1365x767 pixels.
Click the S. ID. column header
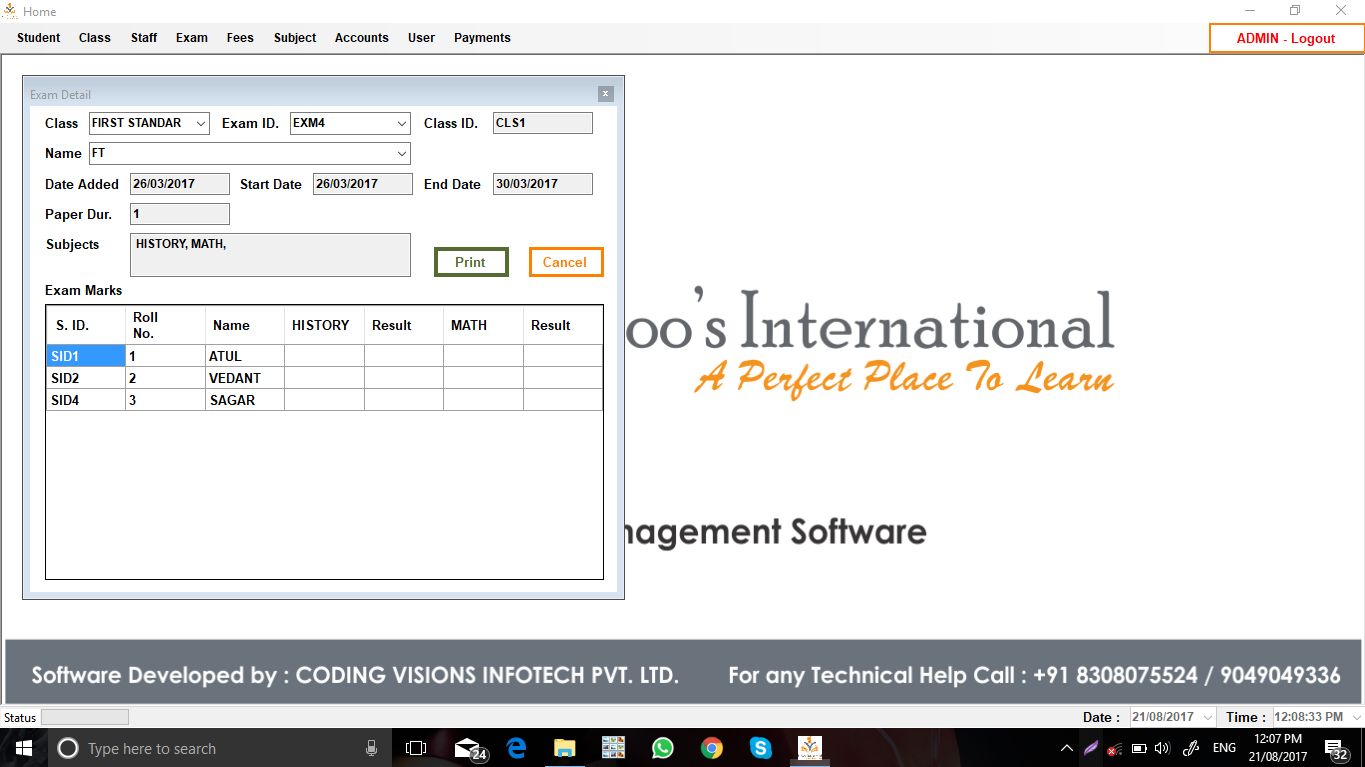pos(86,325)
